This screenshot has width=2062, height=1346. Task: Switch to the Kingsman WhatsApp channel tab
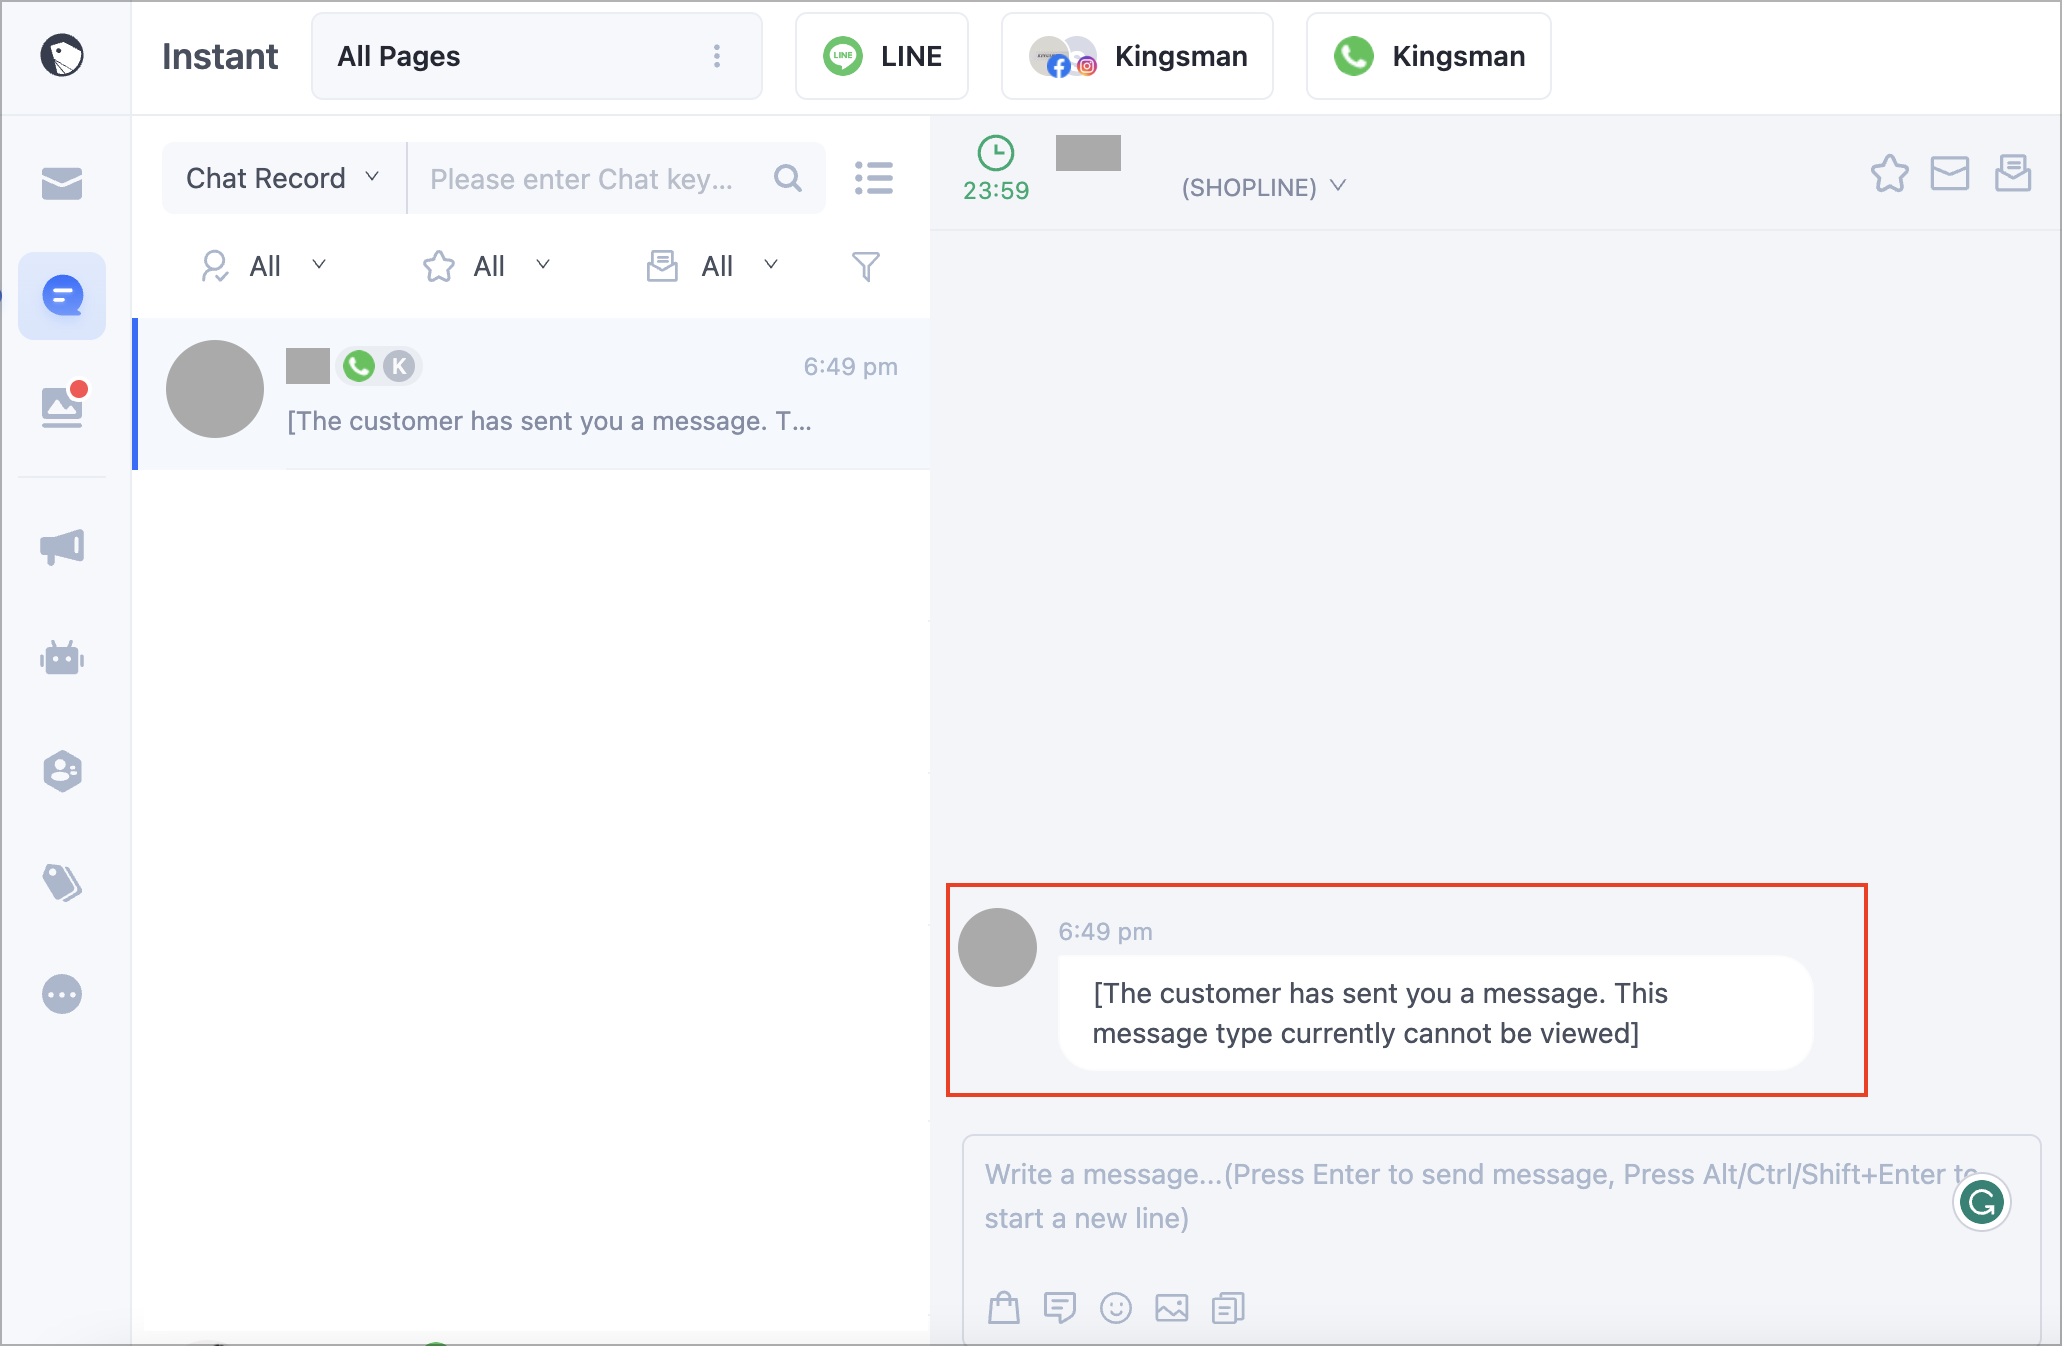tap(1428, 56)
